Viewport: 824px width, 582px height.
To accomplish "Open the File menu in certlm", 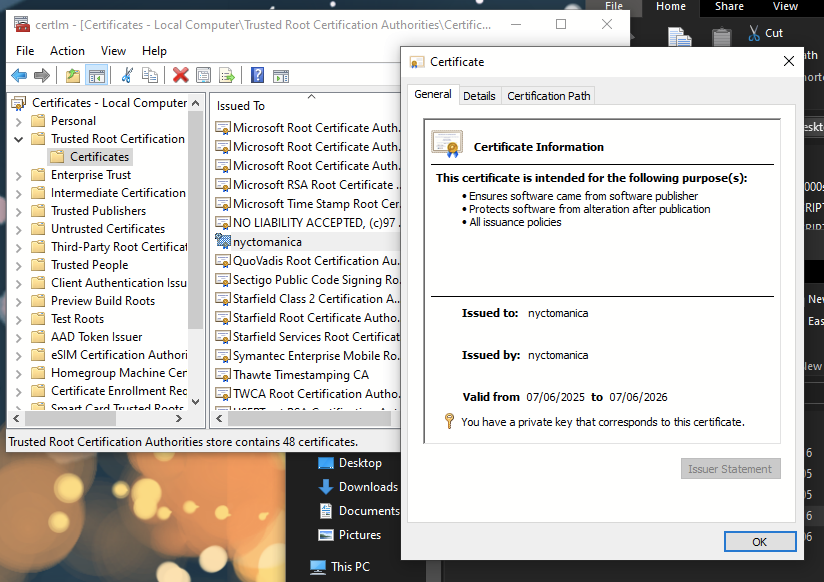I will (x=25, y=51).
